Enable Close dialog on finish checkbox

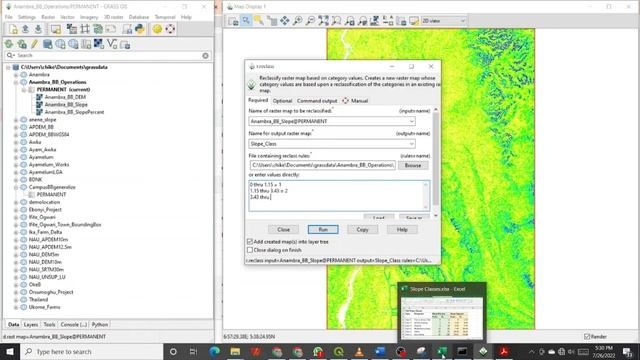250,250
